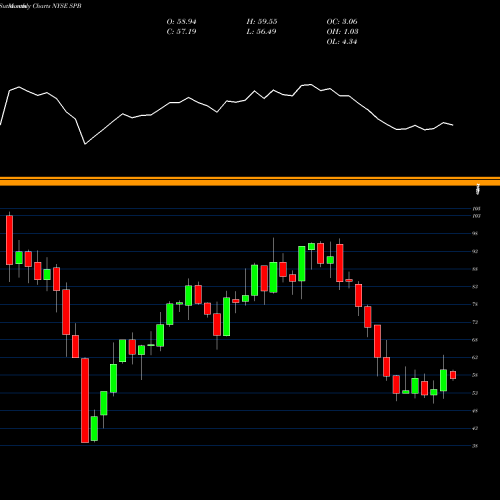Click the 96 price axis label
500x500 pixels.
pyautogui.click(x=475, y=233)
